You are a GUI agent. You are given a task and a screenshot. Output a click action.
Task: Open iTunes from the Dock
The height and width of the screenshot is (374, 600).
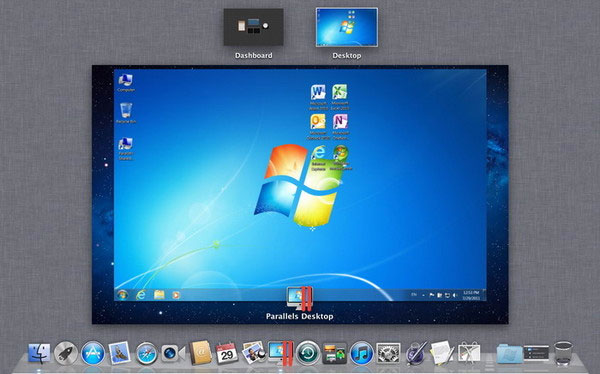point(361,353)
